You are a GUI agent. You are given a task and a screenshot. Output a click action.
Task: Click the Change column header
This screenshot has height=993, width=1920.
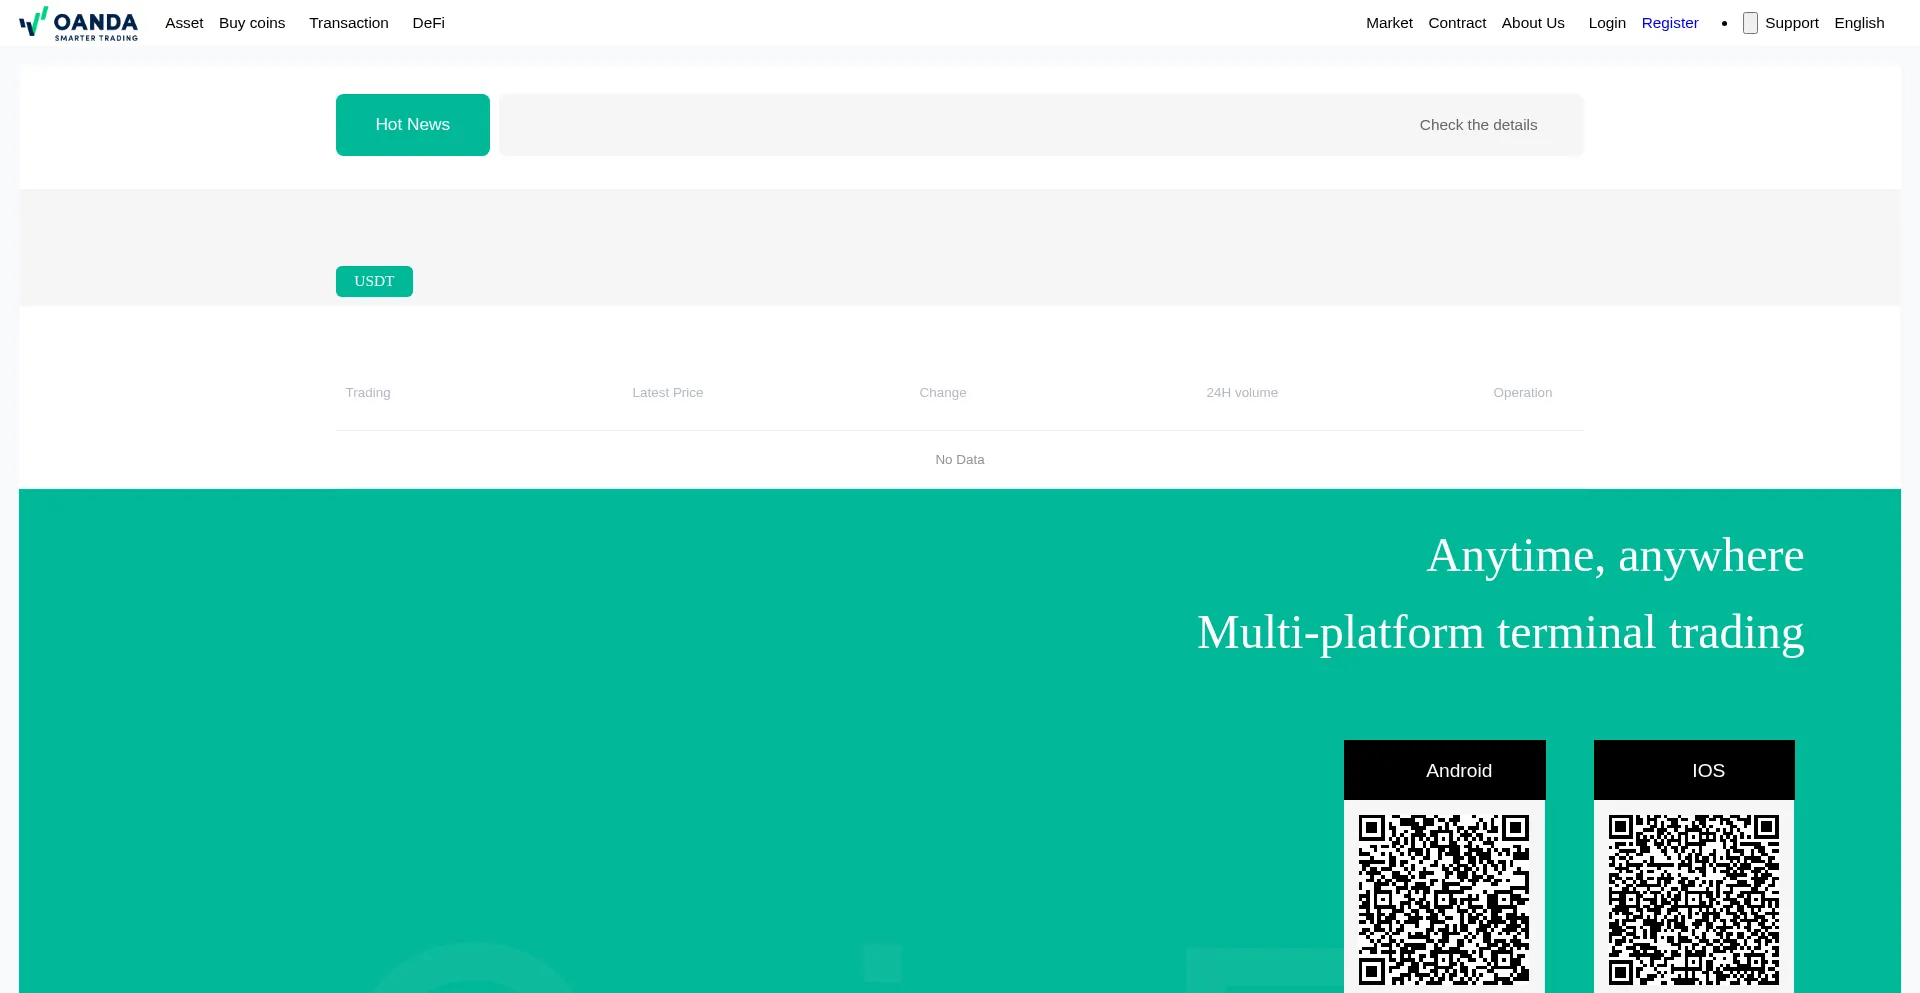(943, 392)
